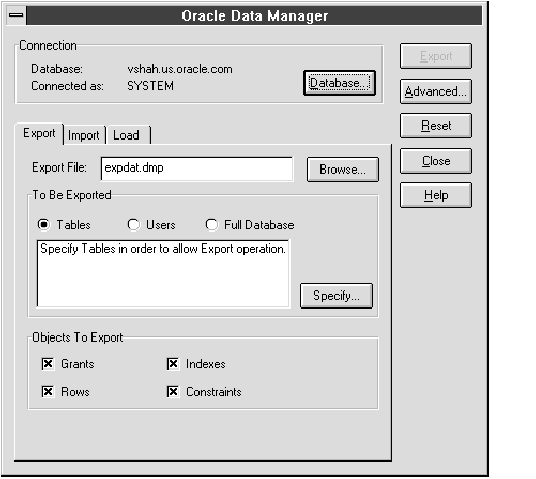Open the window system menu icon
The width and height of the screenshot is (536, 479).
(x=16, y=15)
